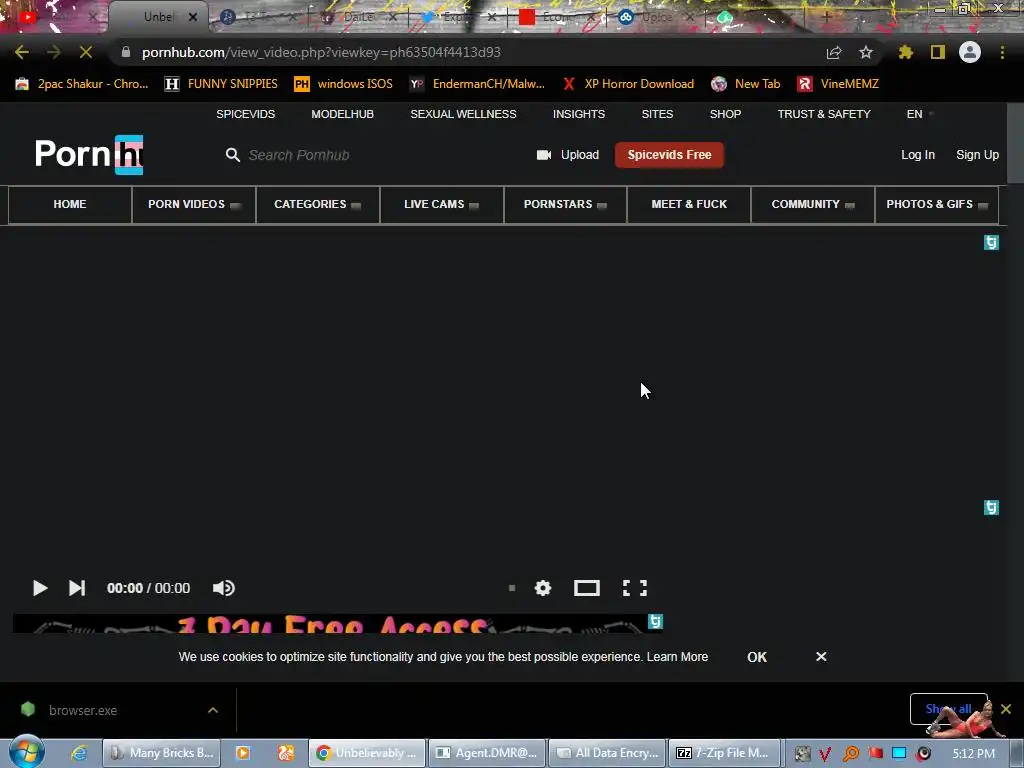Stop page loading with the X button
Screen dimensions: 1024x768
[86, 52]
